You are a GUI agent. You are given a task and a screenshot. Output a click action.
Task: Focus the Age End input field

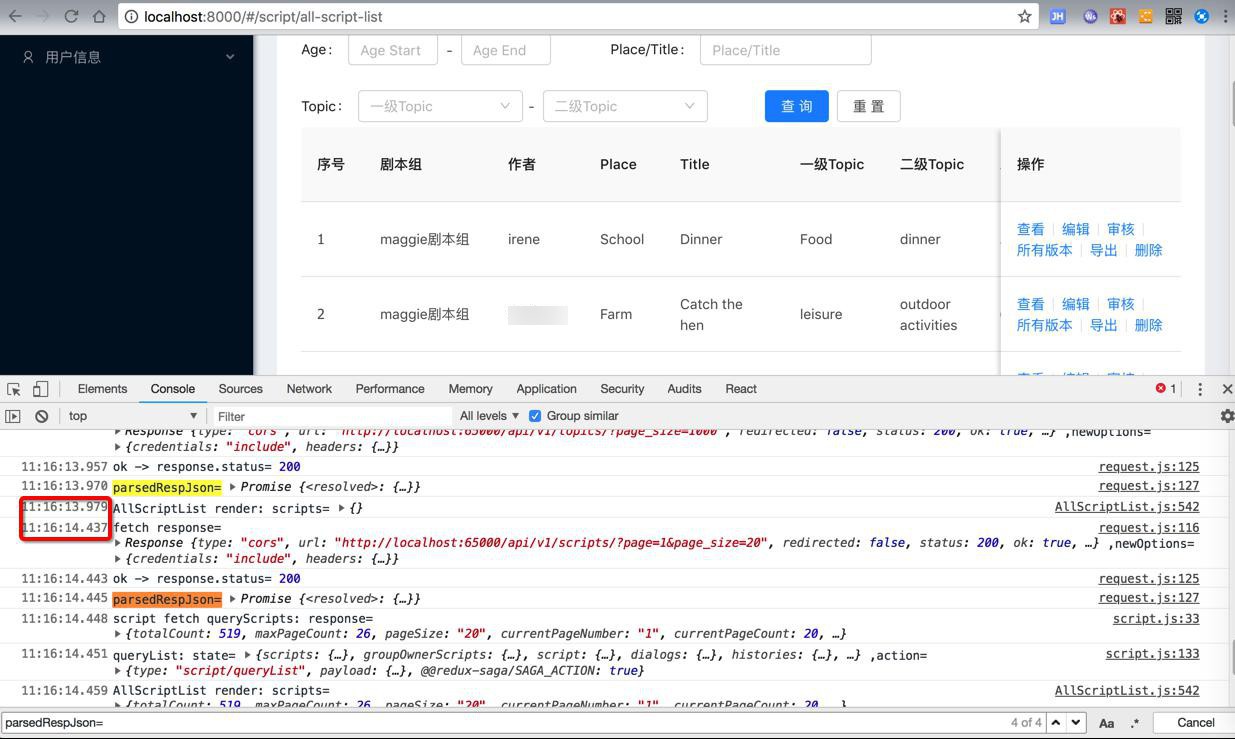click(x=506, y=50)
